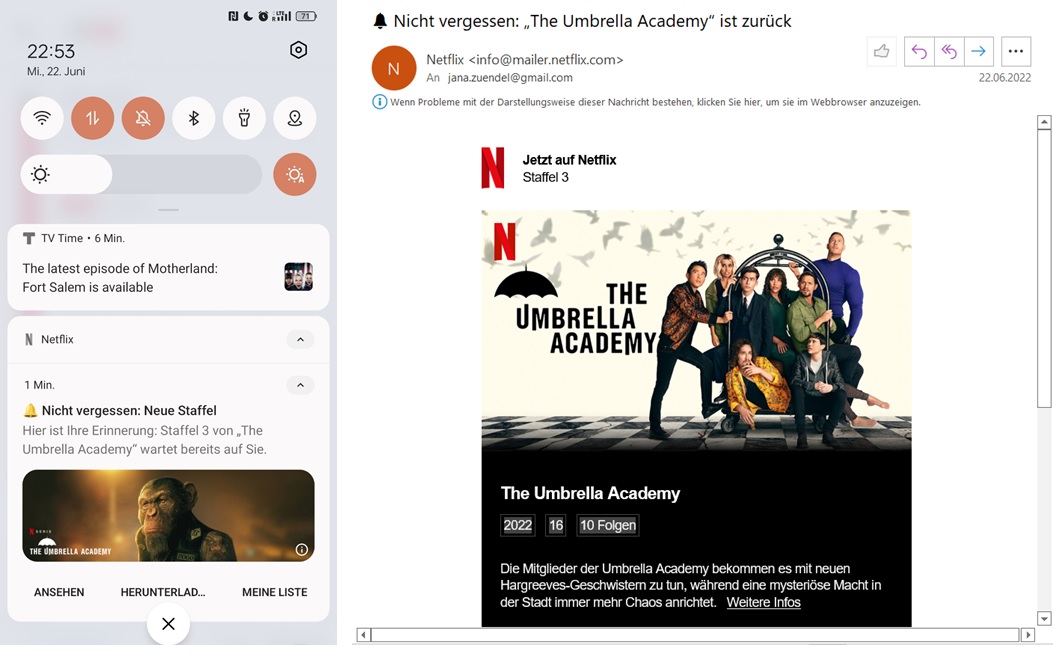Image resolution: width=1053 pixels, height=656 pixels.
Task: Click the Reply All double-arrow icon
Action: (x=949, y=51)
